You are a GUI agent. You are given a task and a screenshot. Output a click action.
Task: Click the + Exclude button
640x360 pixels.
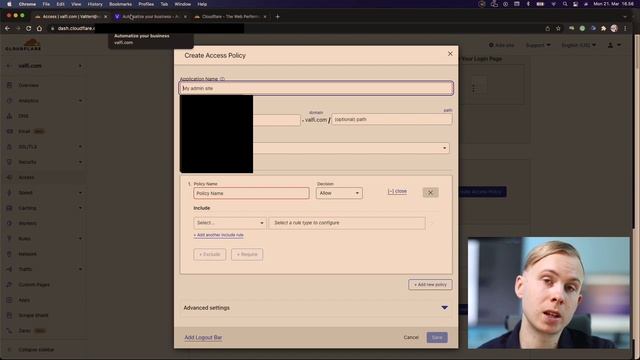209,254
